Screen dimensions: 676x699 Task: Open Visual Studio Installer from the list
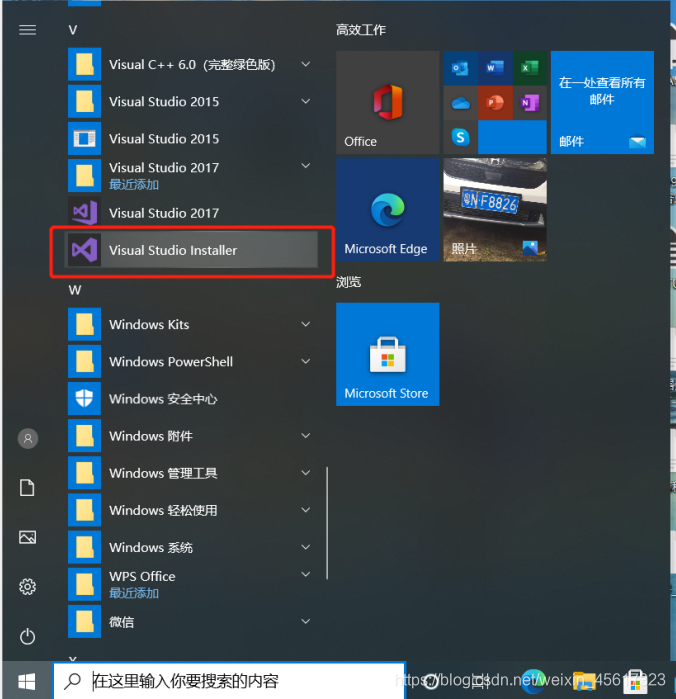[191, 250]
